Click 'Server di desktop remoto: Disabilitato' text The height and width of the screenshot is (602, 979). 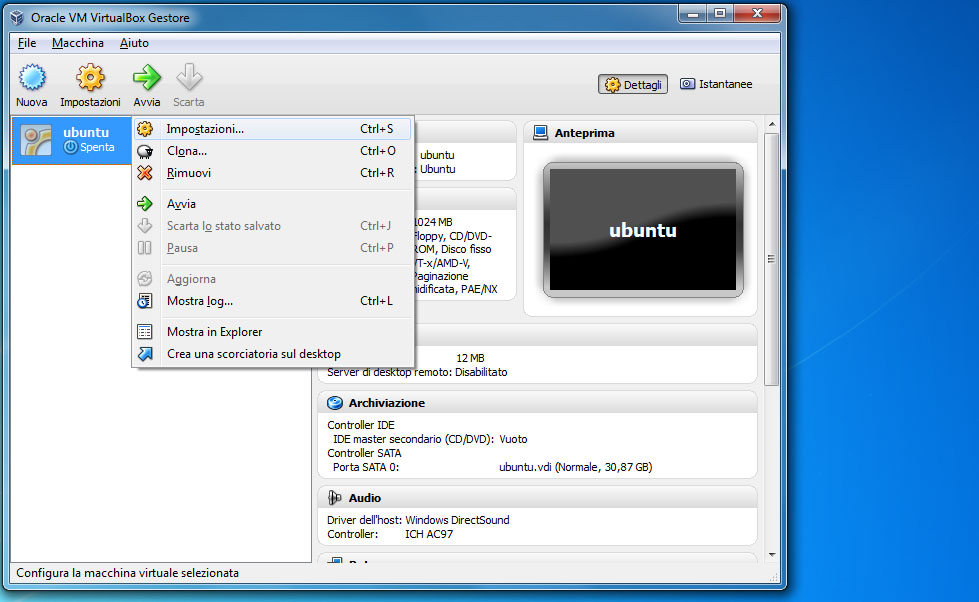(x=417, y=372)
